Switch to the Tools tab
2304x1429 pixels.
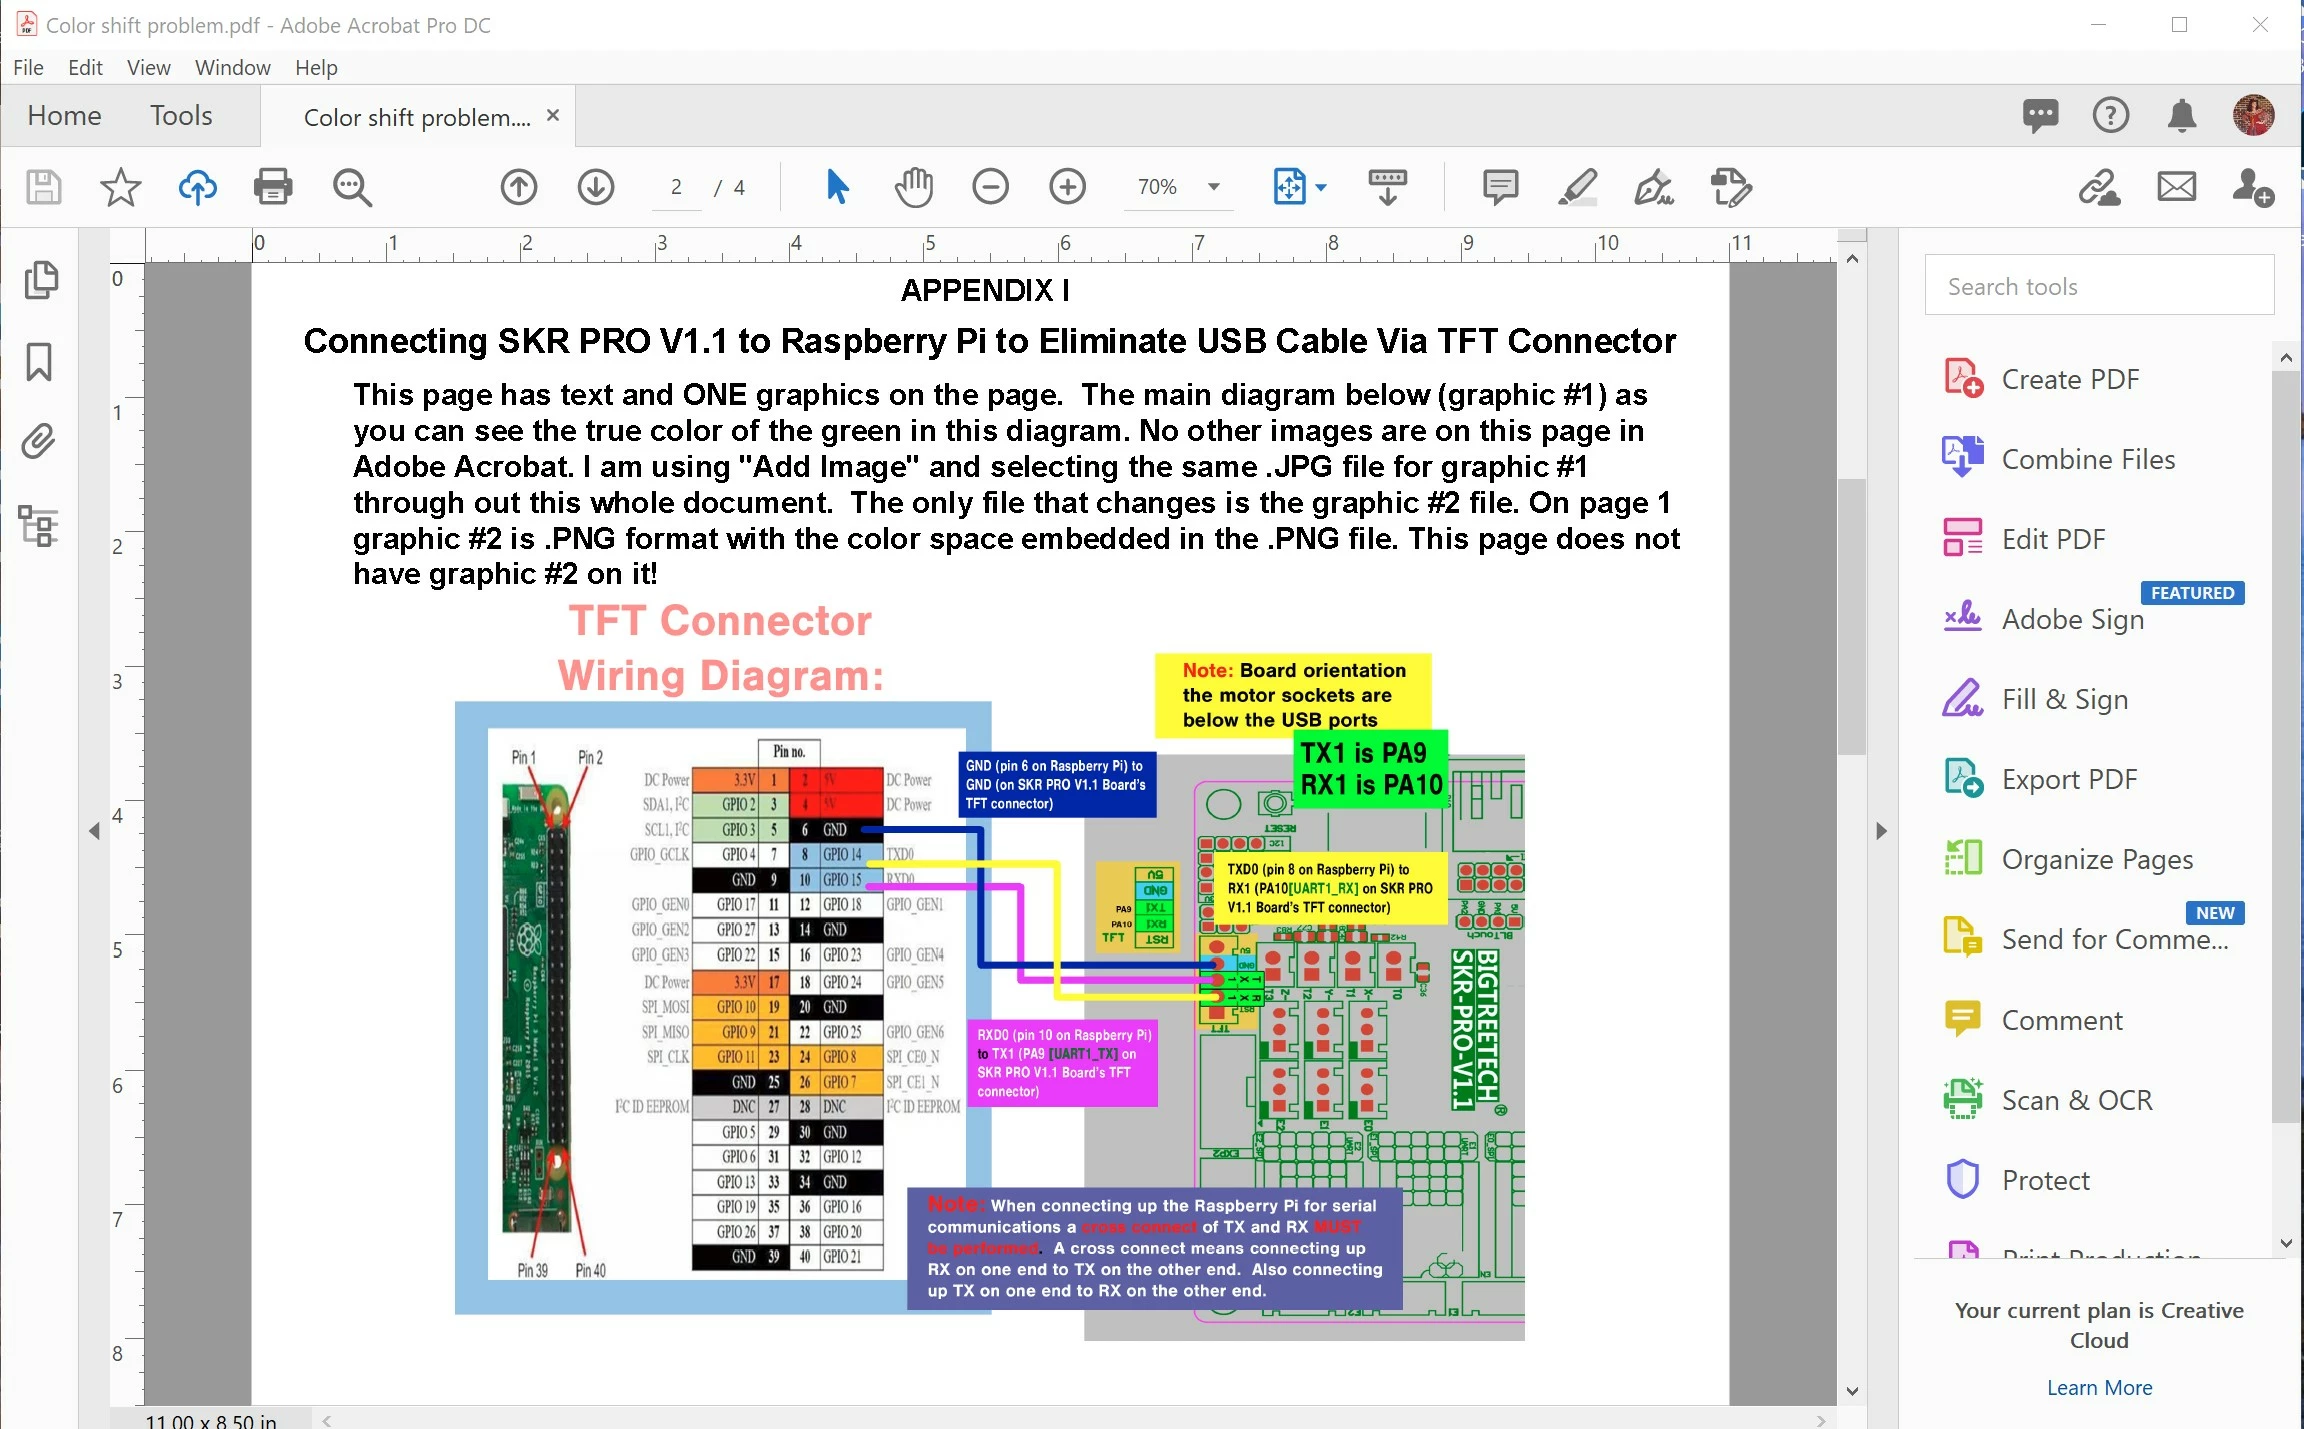pyautogui.click(x=181, y=115)
